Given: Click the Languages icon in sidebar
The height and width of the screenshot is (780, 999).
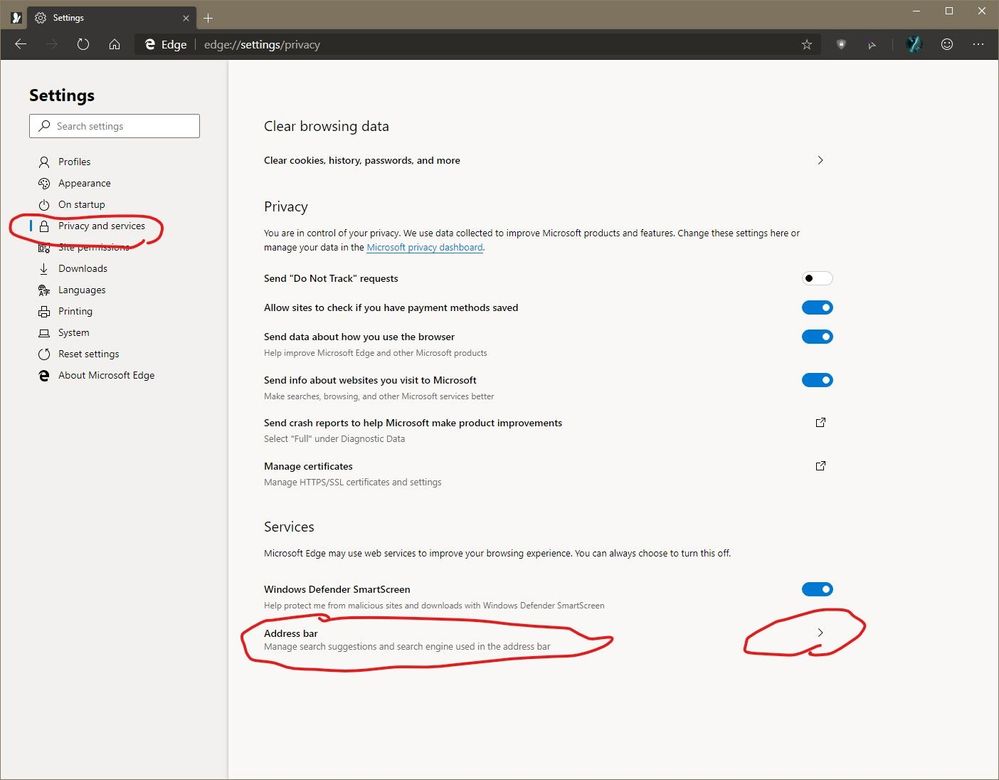Looking at the screenshot, I should (x=44, y=290).
